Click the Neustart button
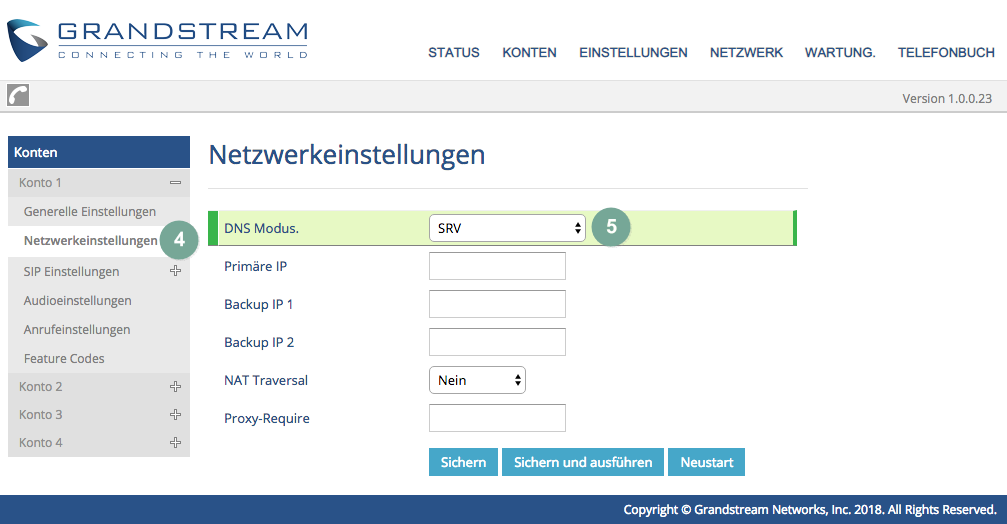This screenshot has width=1007, height=524. tap(706, 462)
